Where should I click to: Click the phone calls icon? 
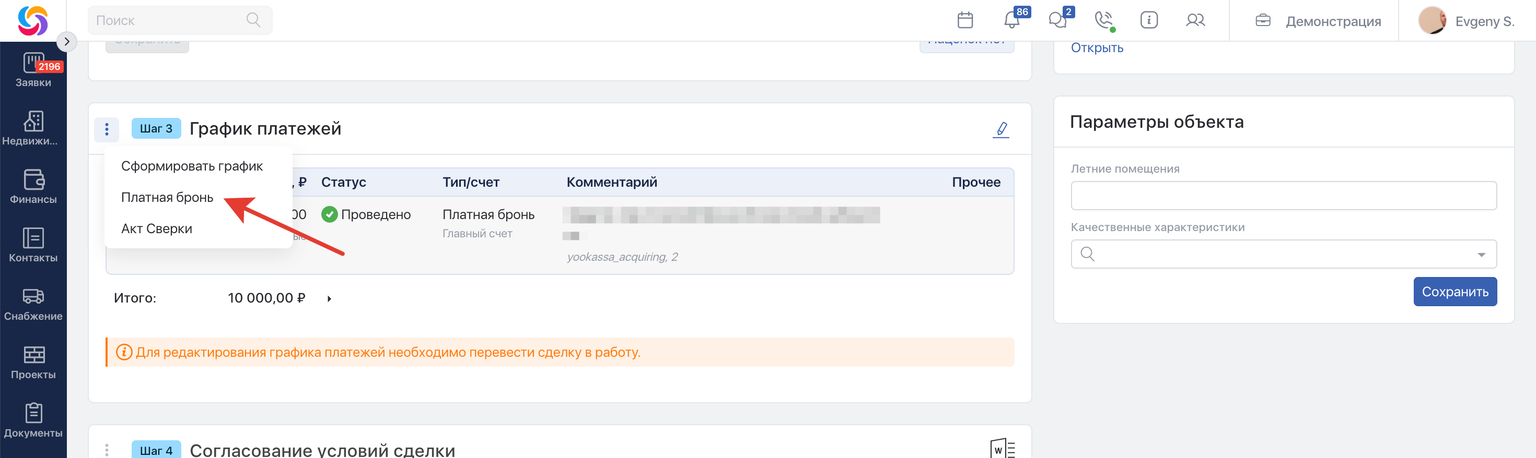click(1103, 20)
